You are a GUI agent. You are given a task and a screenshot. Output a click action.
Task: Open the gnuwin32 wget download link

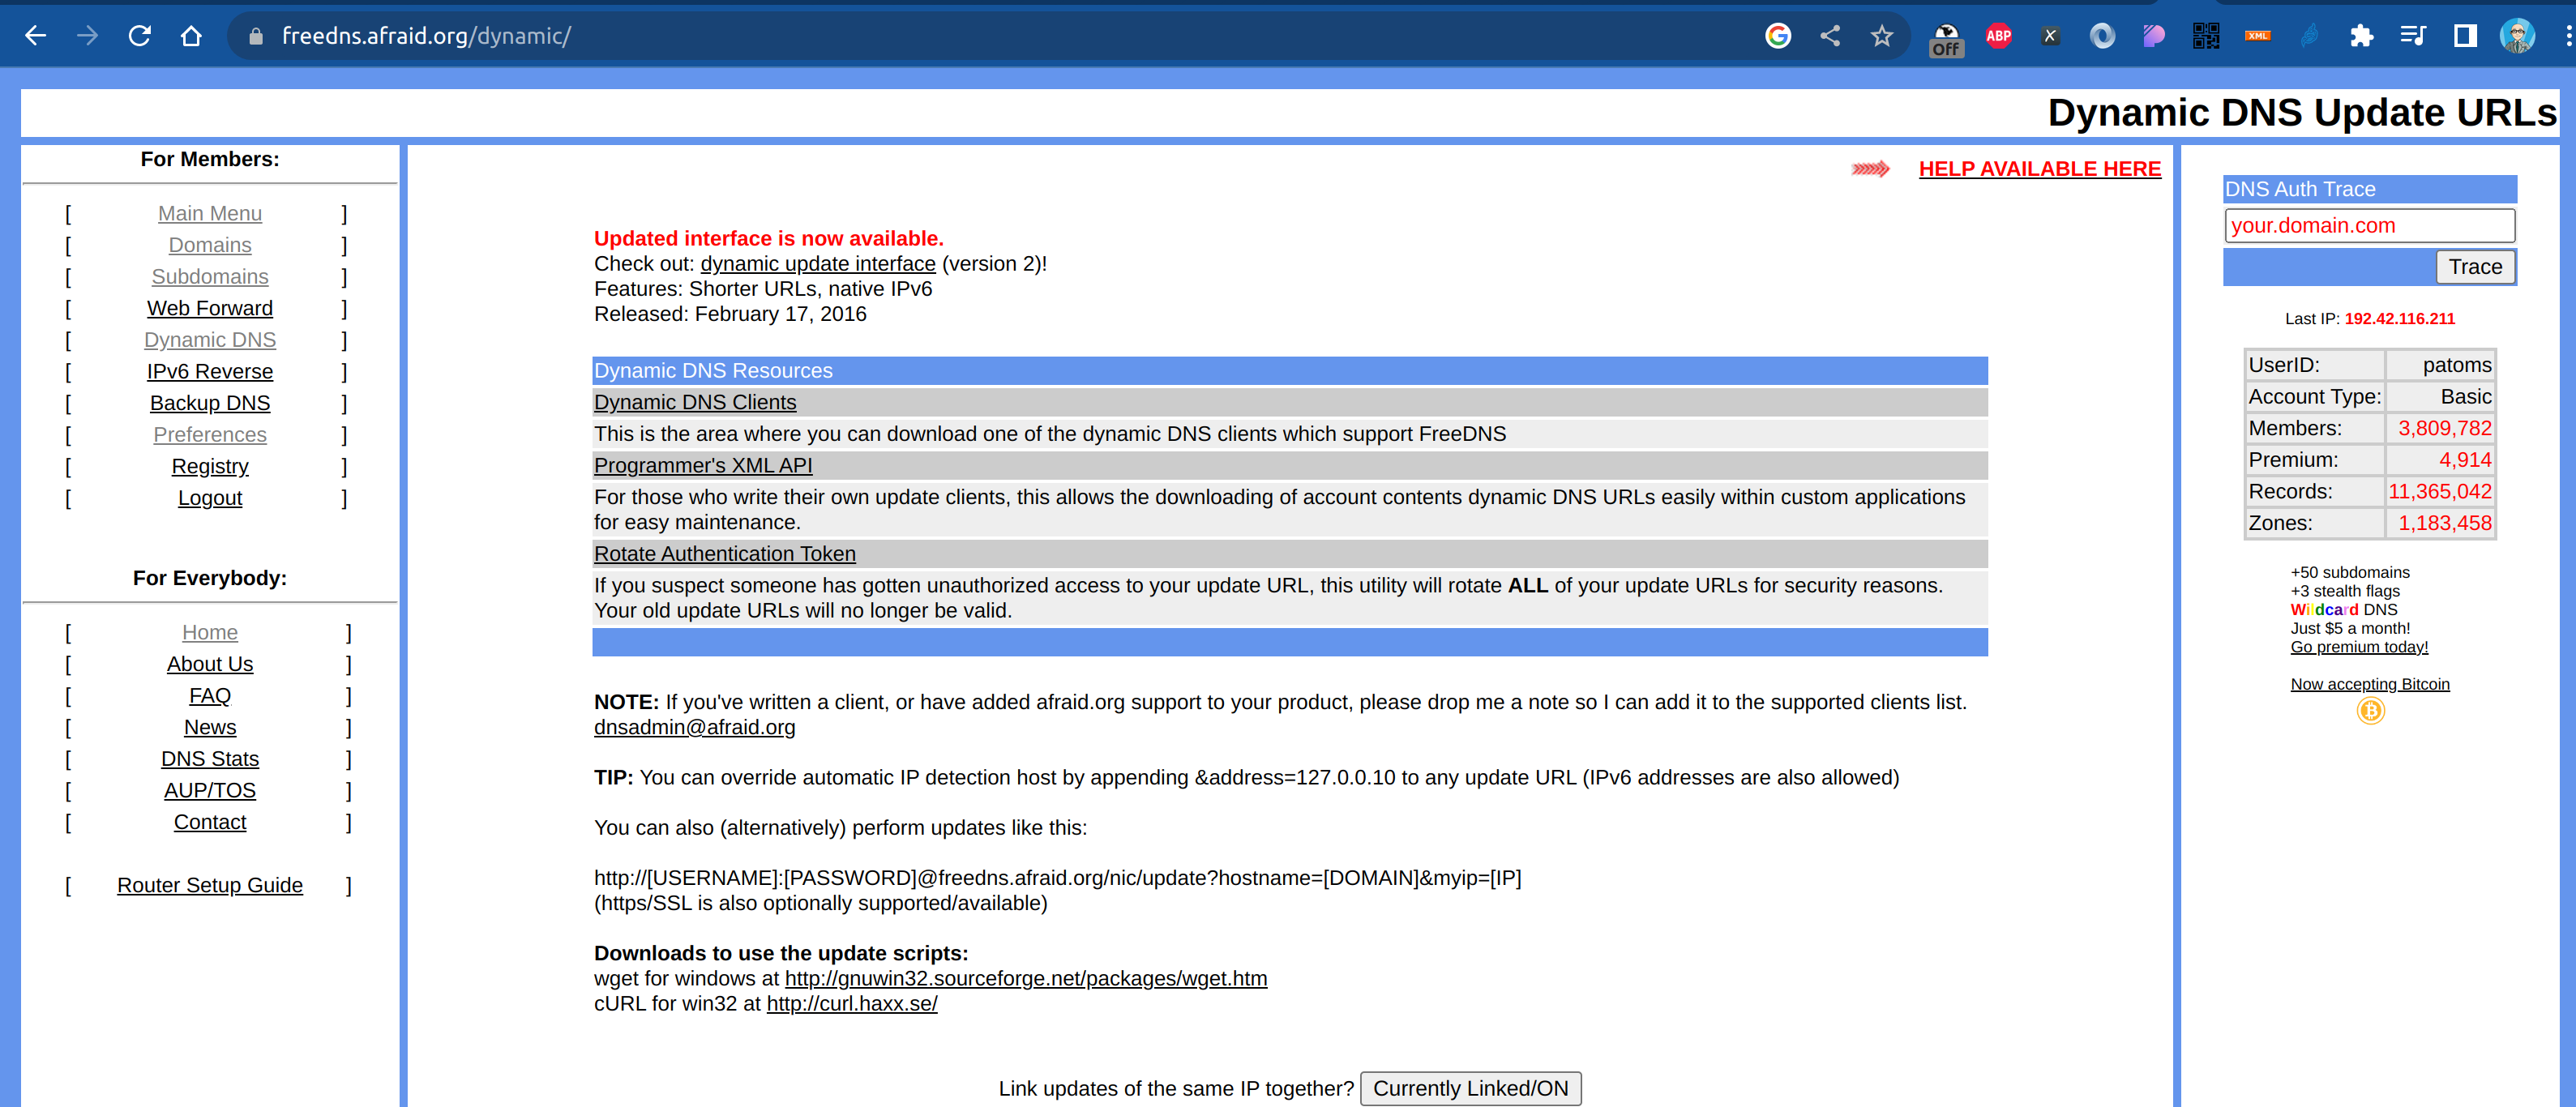click(1026, 978)
